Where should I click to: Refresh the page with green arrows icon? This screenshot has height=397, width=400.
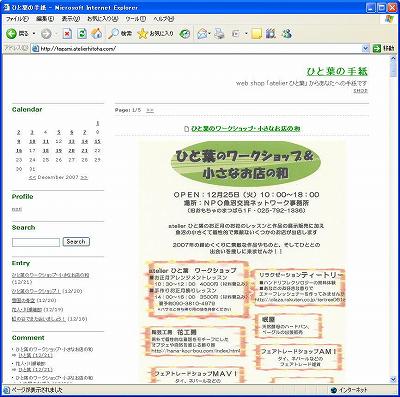(x=82, y=33)
